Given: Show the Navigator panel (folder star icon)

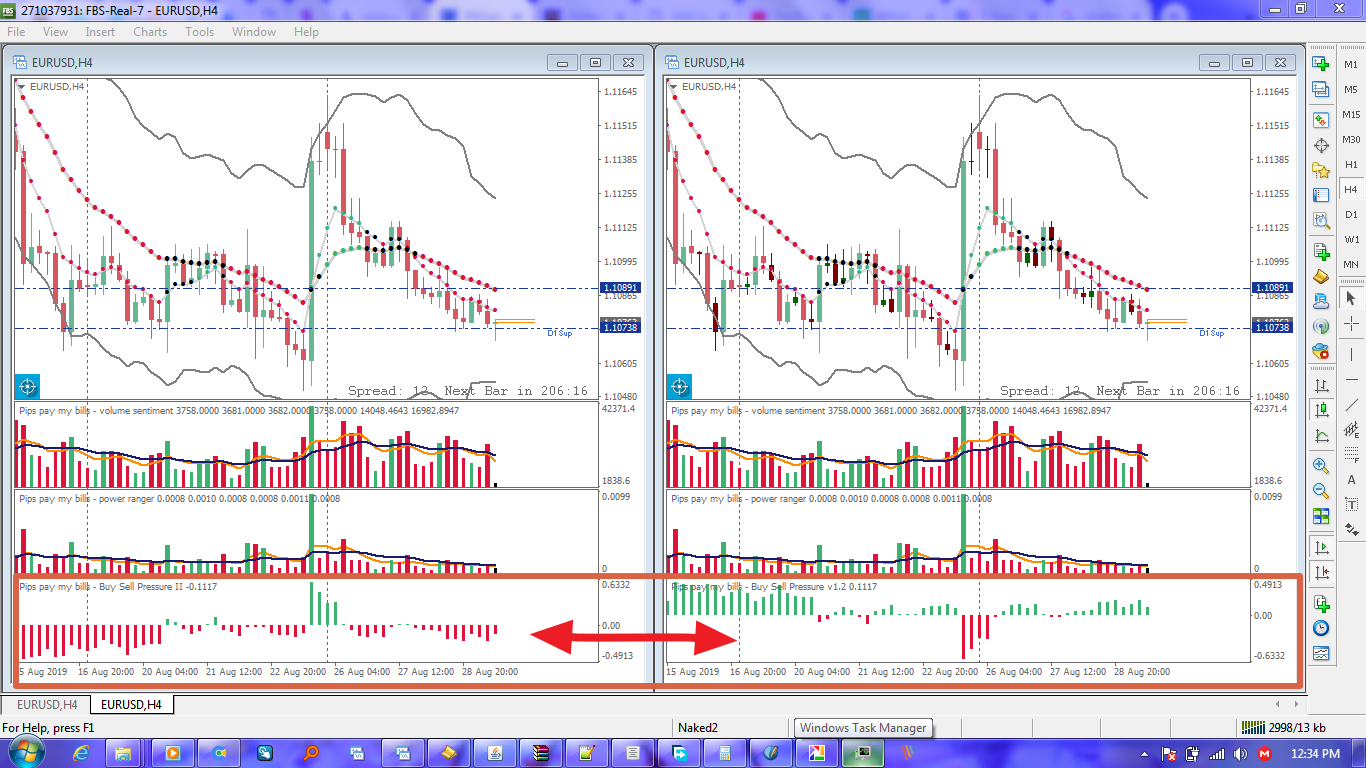Looking at the screenshot, I should [x=1321, y=170].
